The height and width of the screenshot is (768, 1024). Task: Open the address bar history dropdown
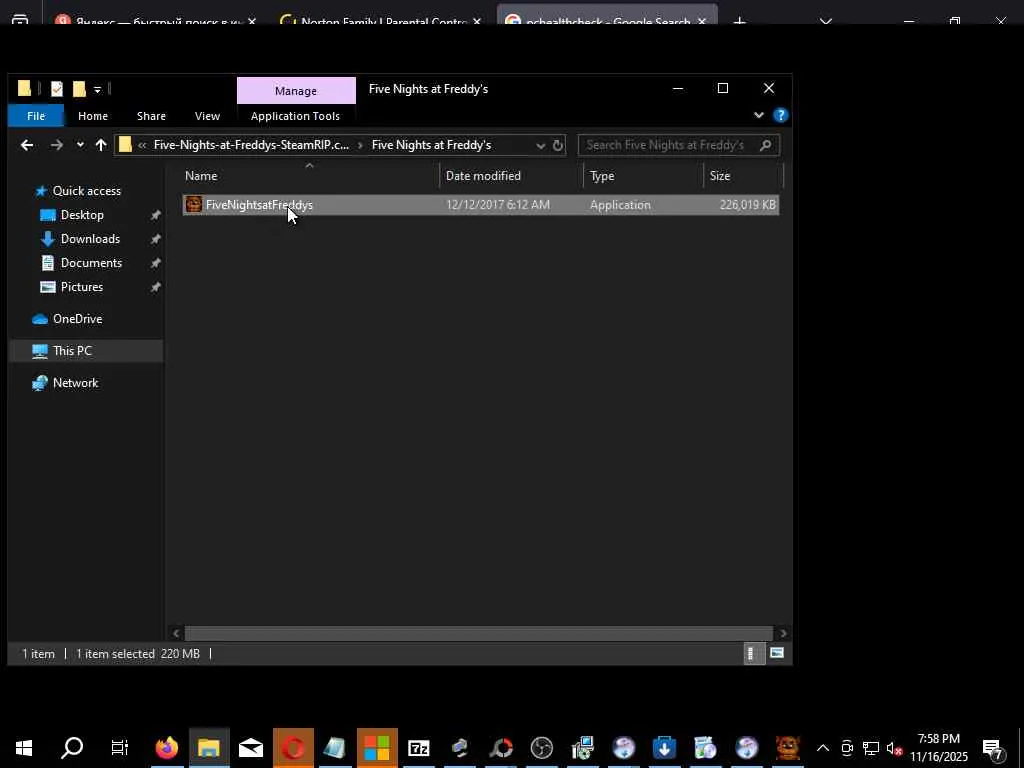click(540, 146)
